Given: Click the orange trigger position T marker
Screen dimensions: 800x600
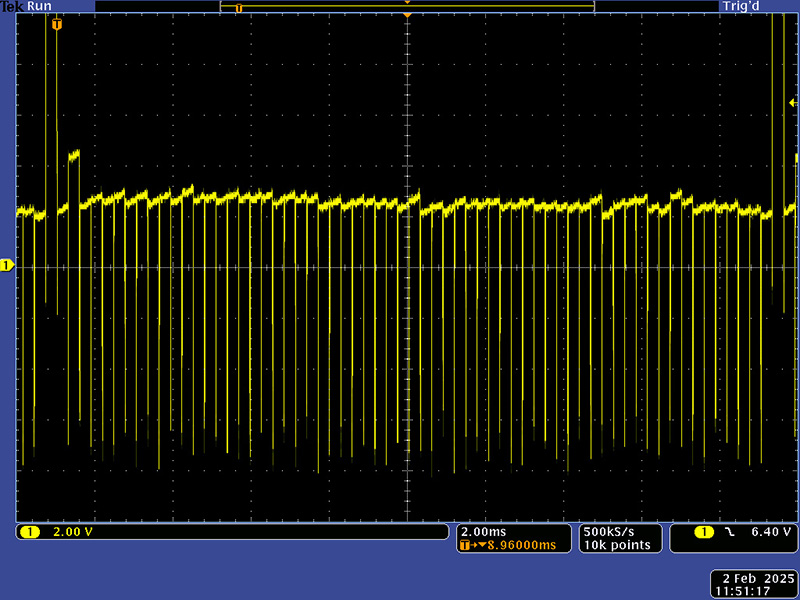Looking at the screenshot, I should point(56,23).
